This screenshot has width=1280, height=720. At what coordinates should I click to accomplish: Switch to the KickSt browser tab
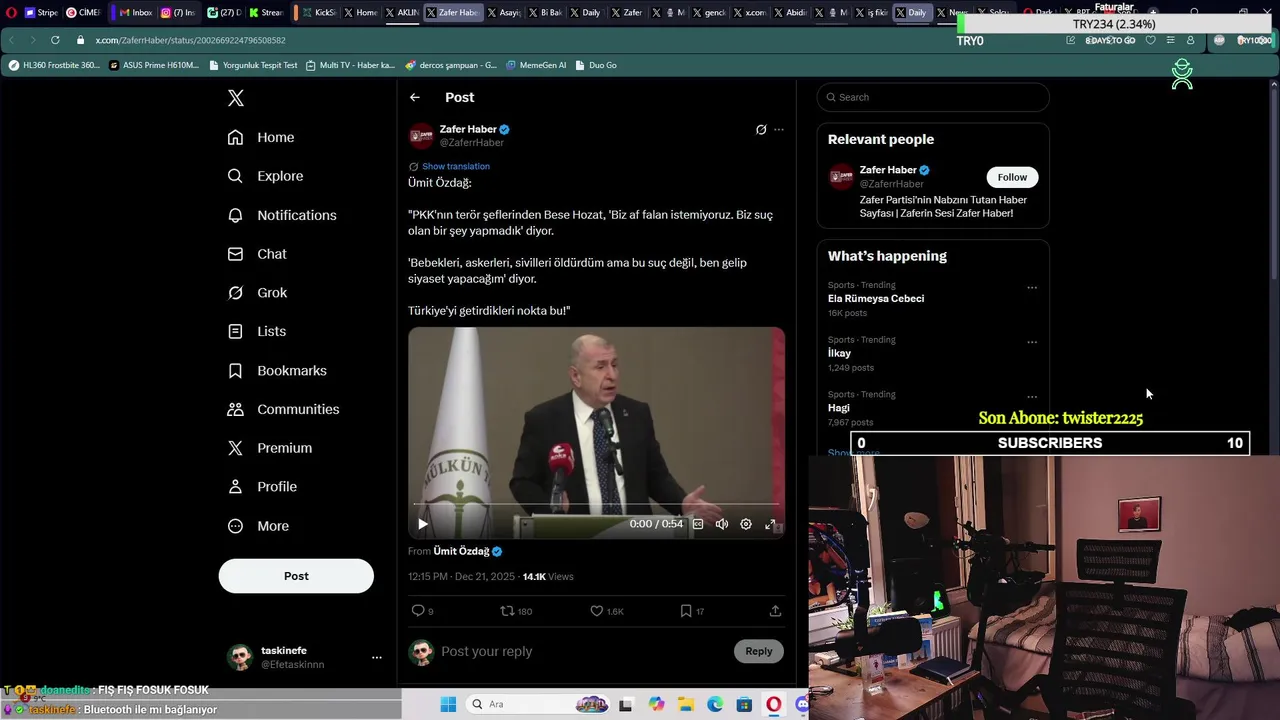point(318,13)
